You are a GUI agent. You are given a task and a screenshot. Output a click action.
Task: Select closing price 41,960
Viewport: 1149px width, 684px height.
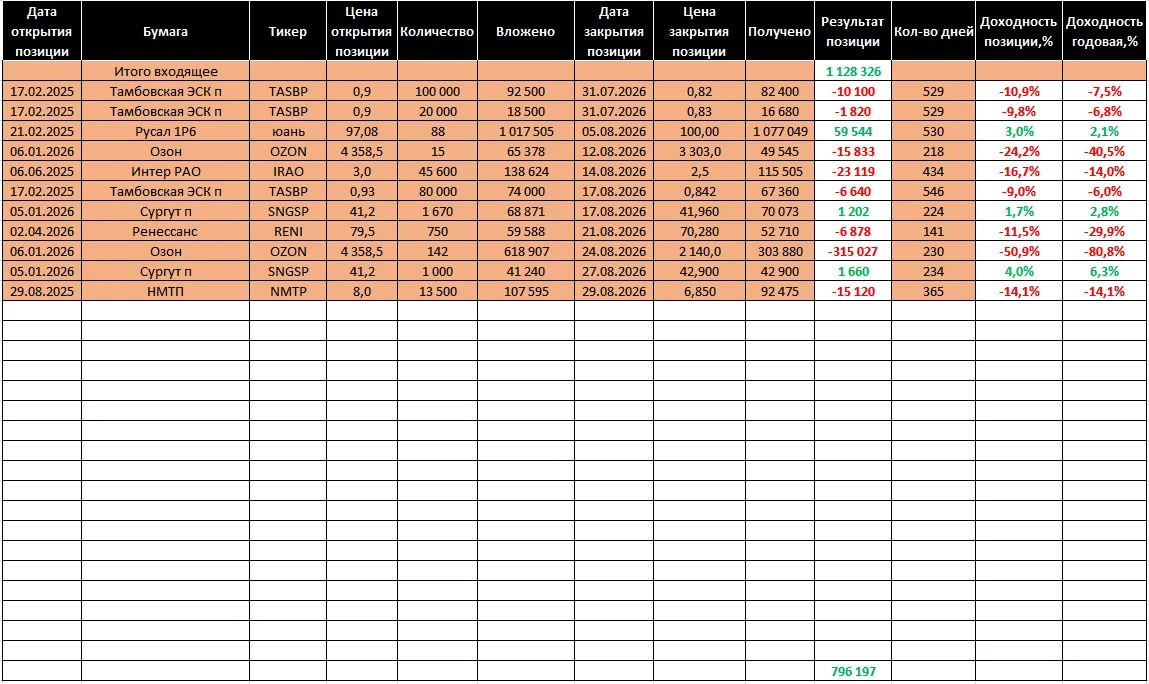click(x=699, y=212)
